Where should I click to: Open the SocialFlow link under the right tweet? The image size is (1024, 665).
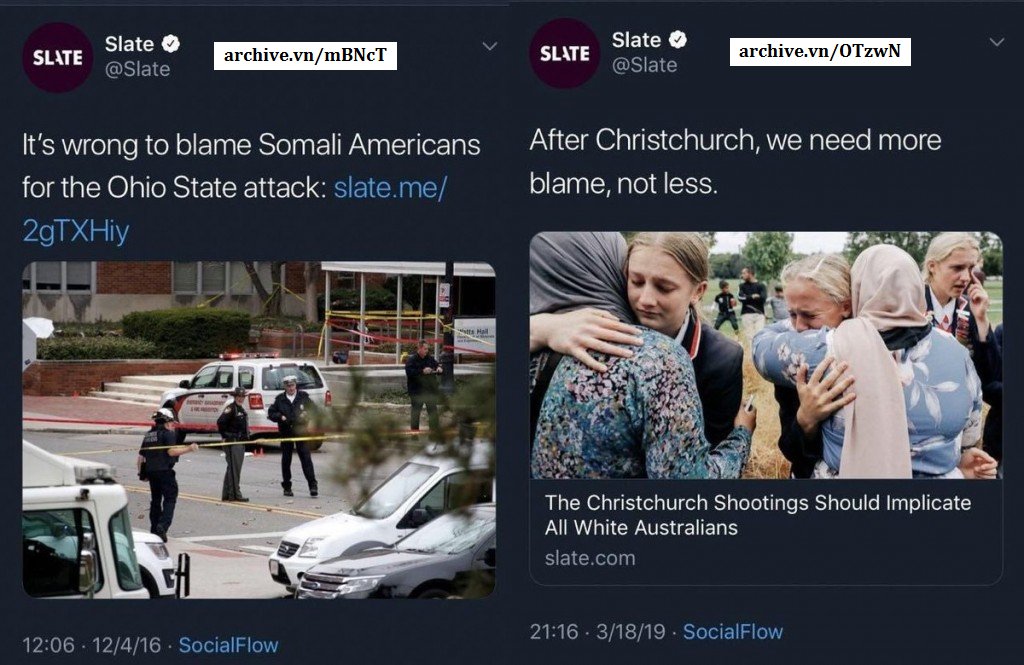(733, 632)
